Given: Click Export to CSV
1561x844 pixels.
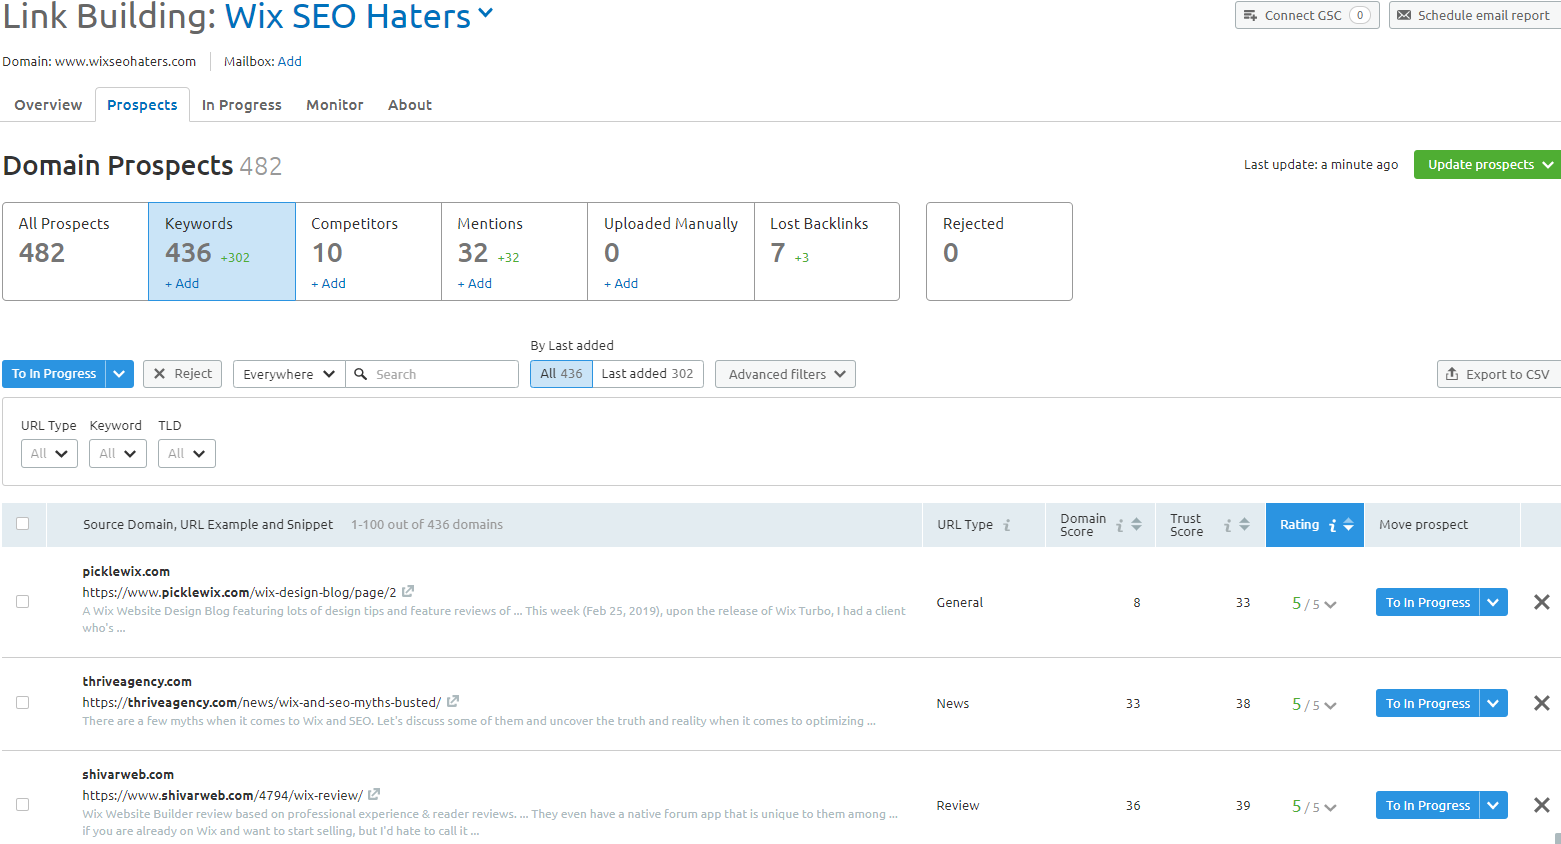Looking at the screenshot, I should point(1498,373).
